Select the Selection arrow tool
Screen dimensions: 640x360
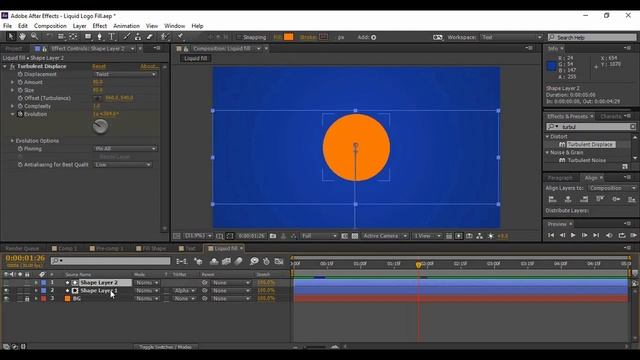pyautogui.click(x=11, y=37)
